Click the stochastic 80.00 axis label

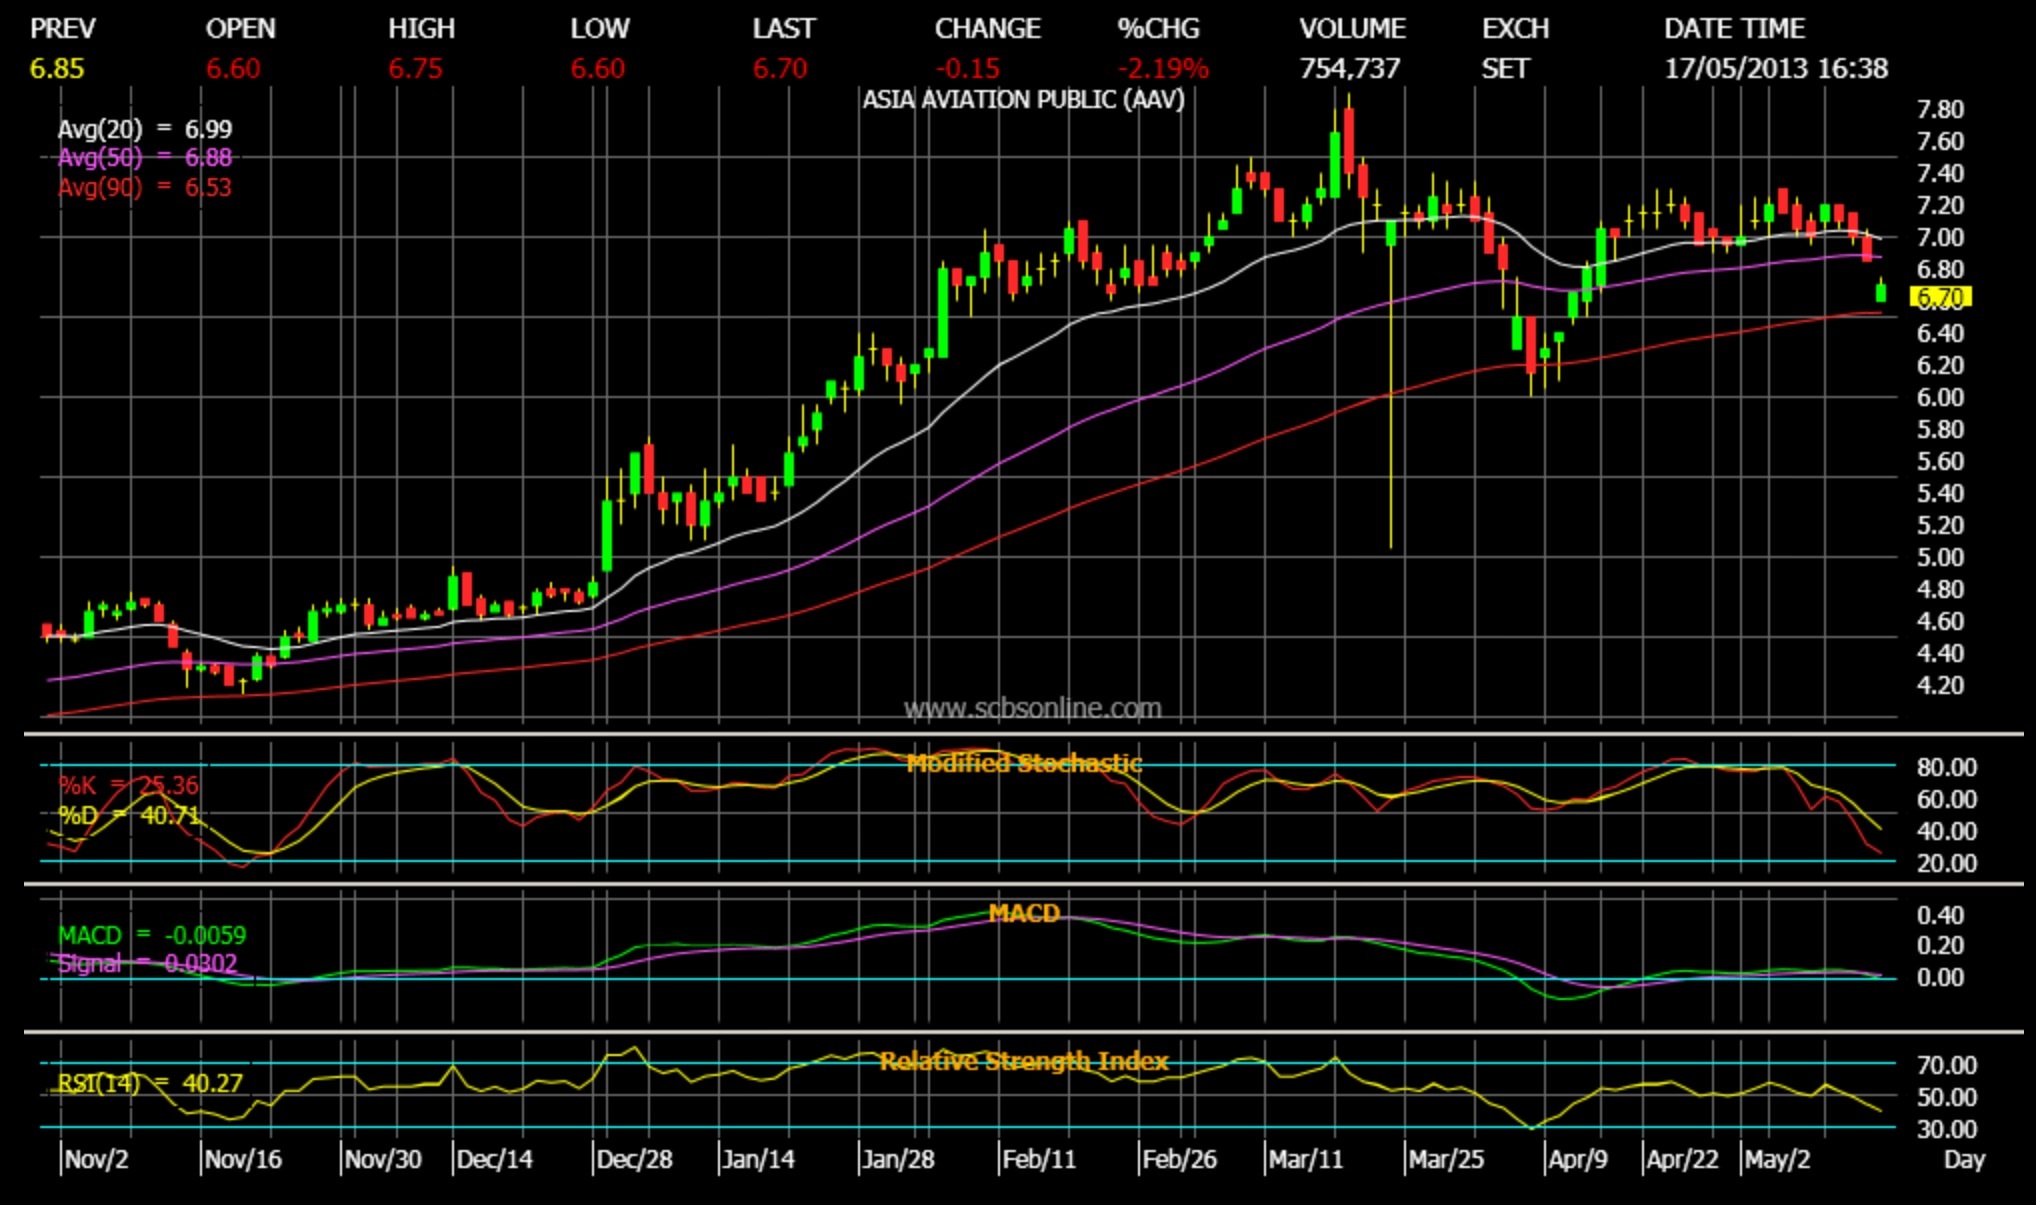tap(1946, 767)
